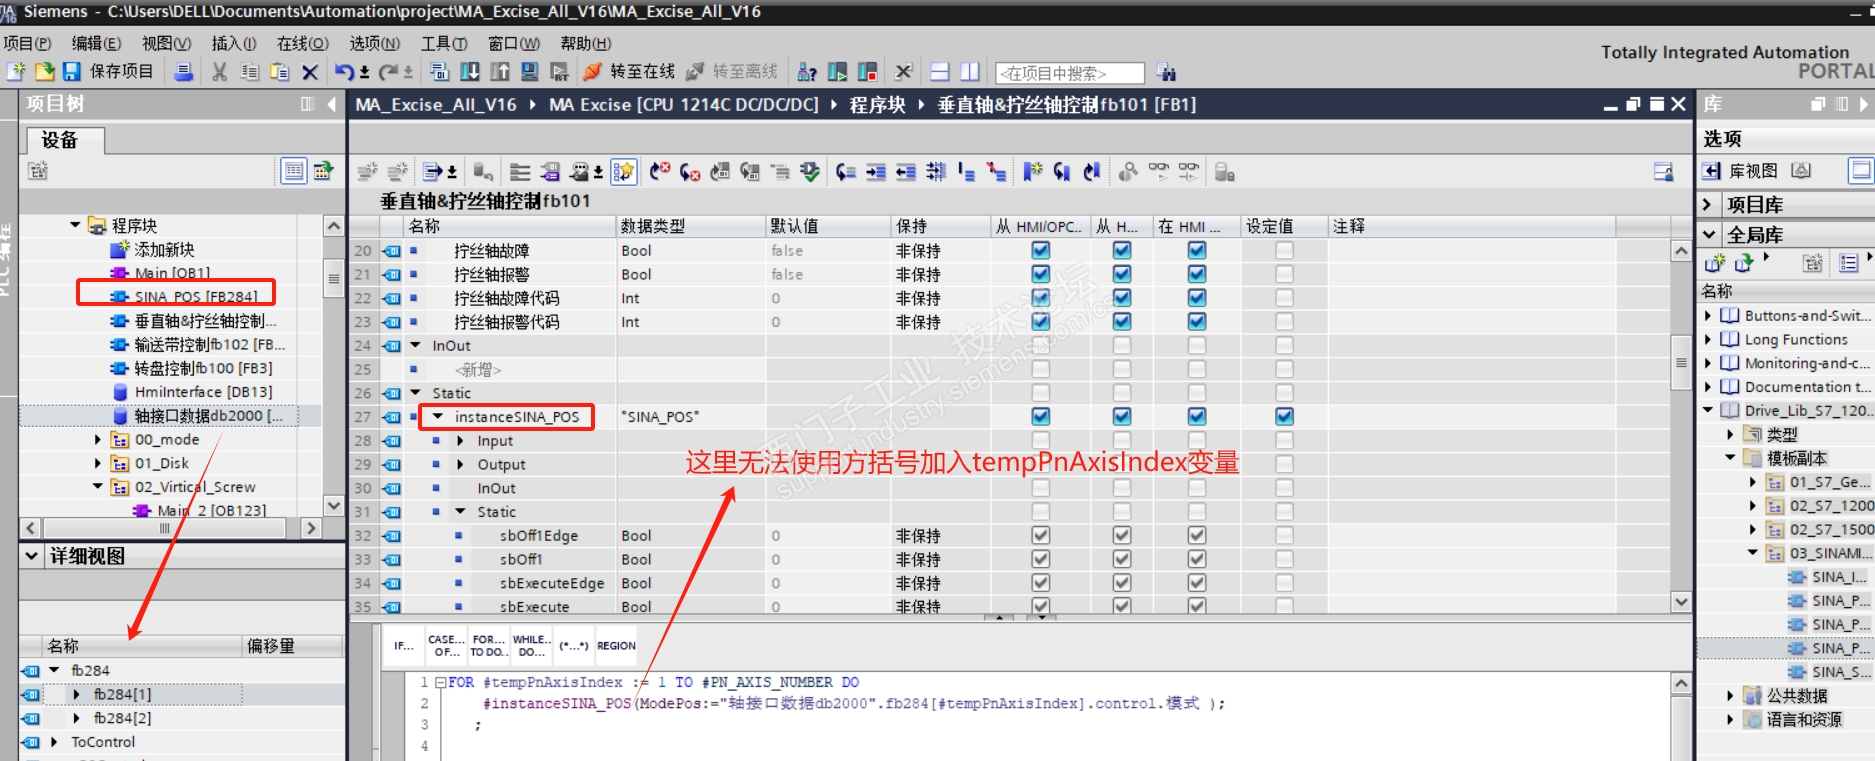Click the accessible devices icon
Viewport: 1875px width, 761px height.
coord(806,72)
